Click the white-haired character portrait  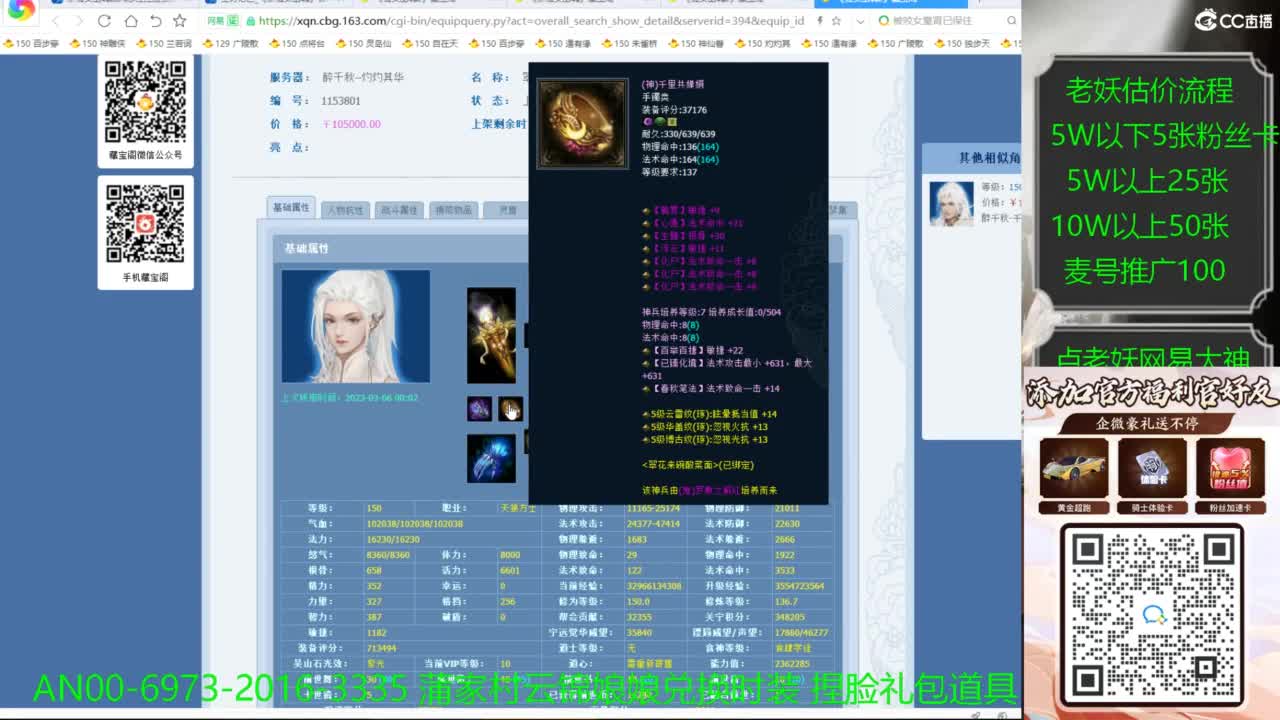(x=355, y=326)
